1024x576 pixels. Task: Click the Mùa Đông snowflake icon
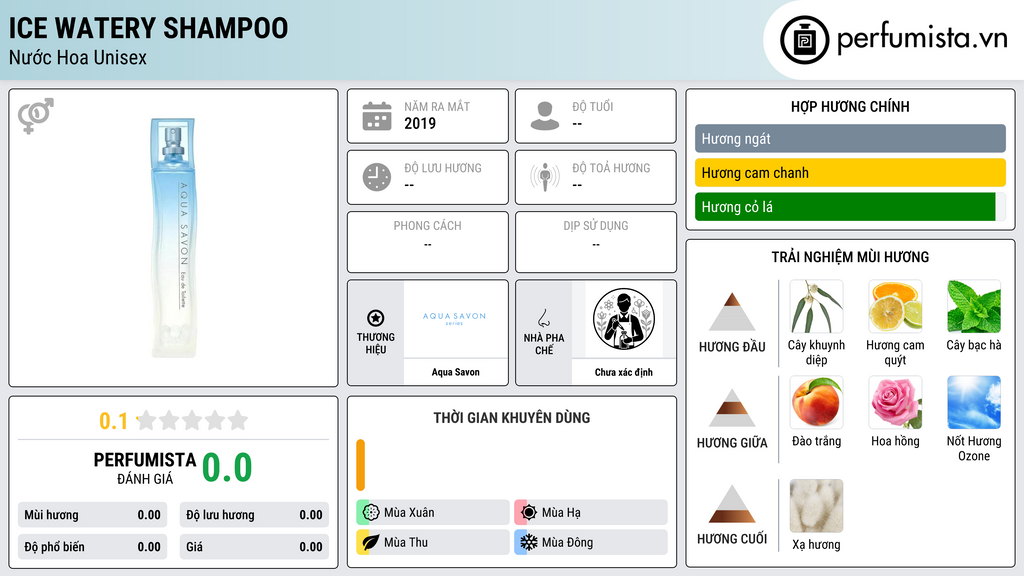click(529, 542)
